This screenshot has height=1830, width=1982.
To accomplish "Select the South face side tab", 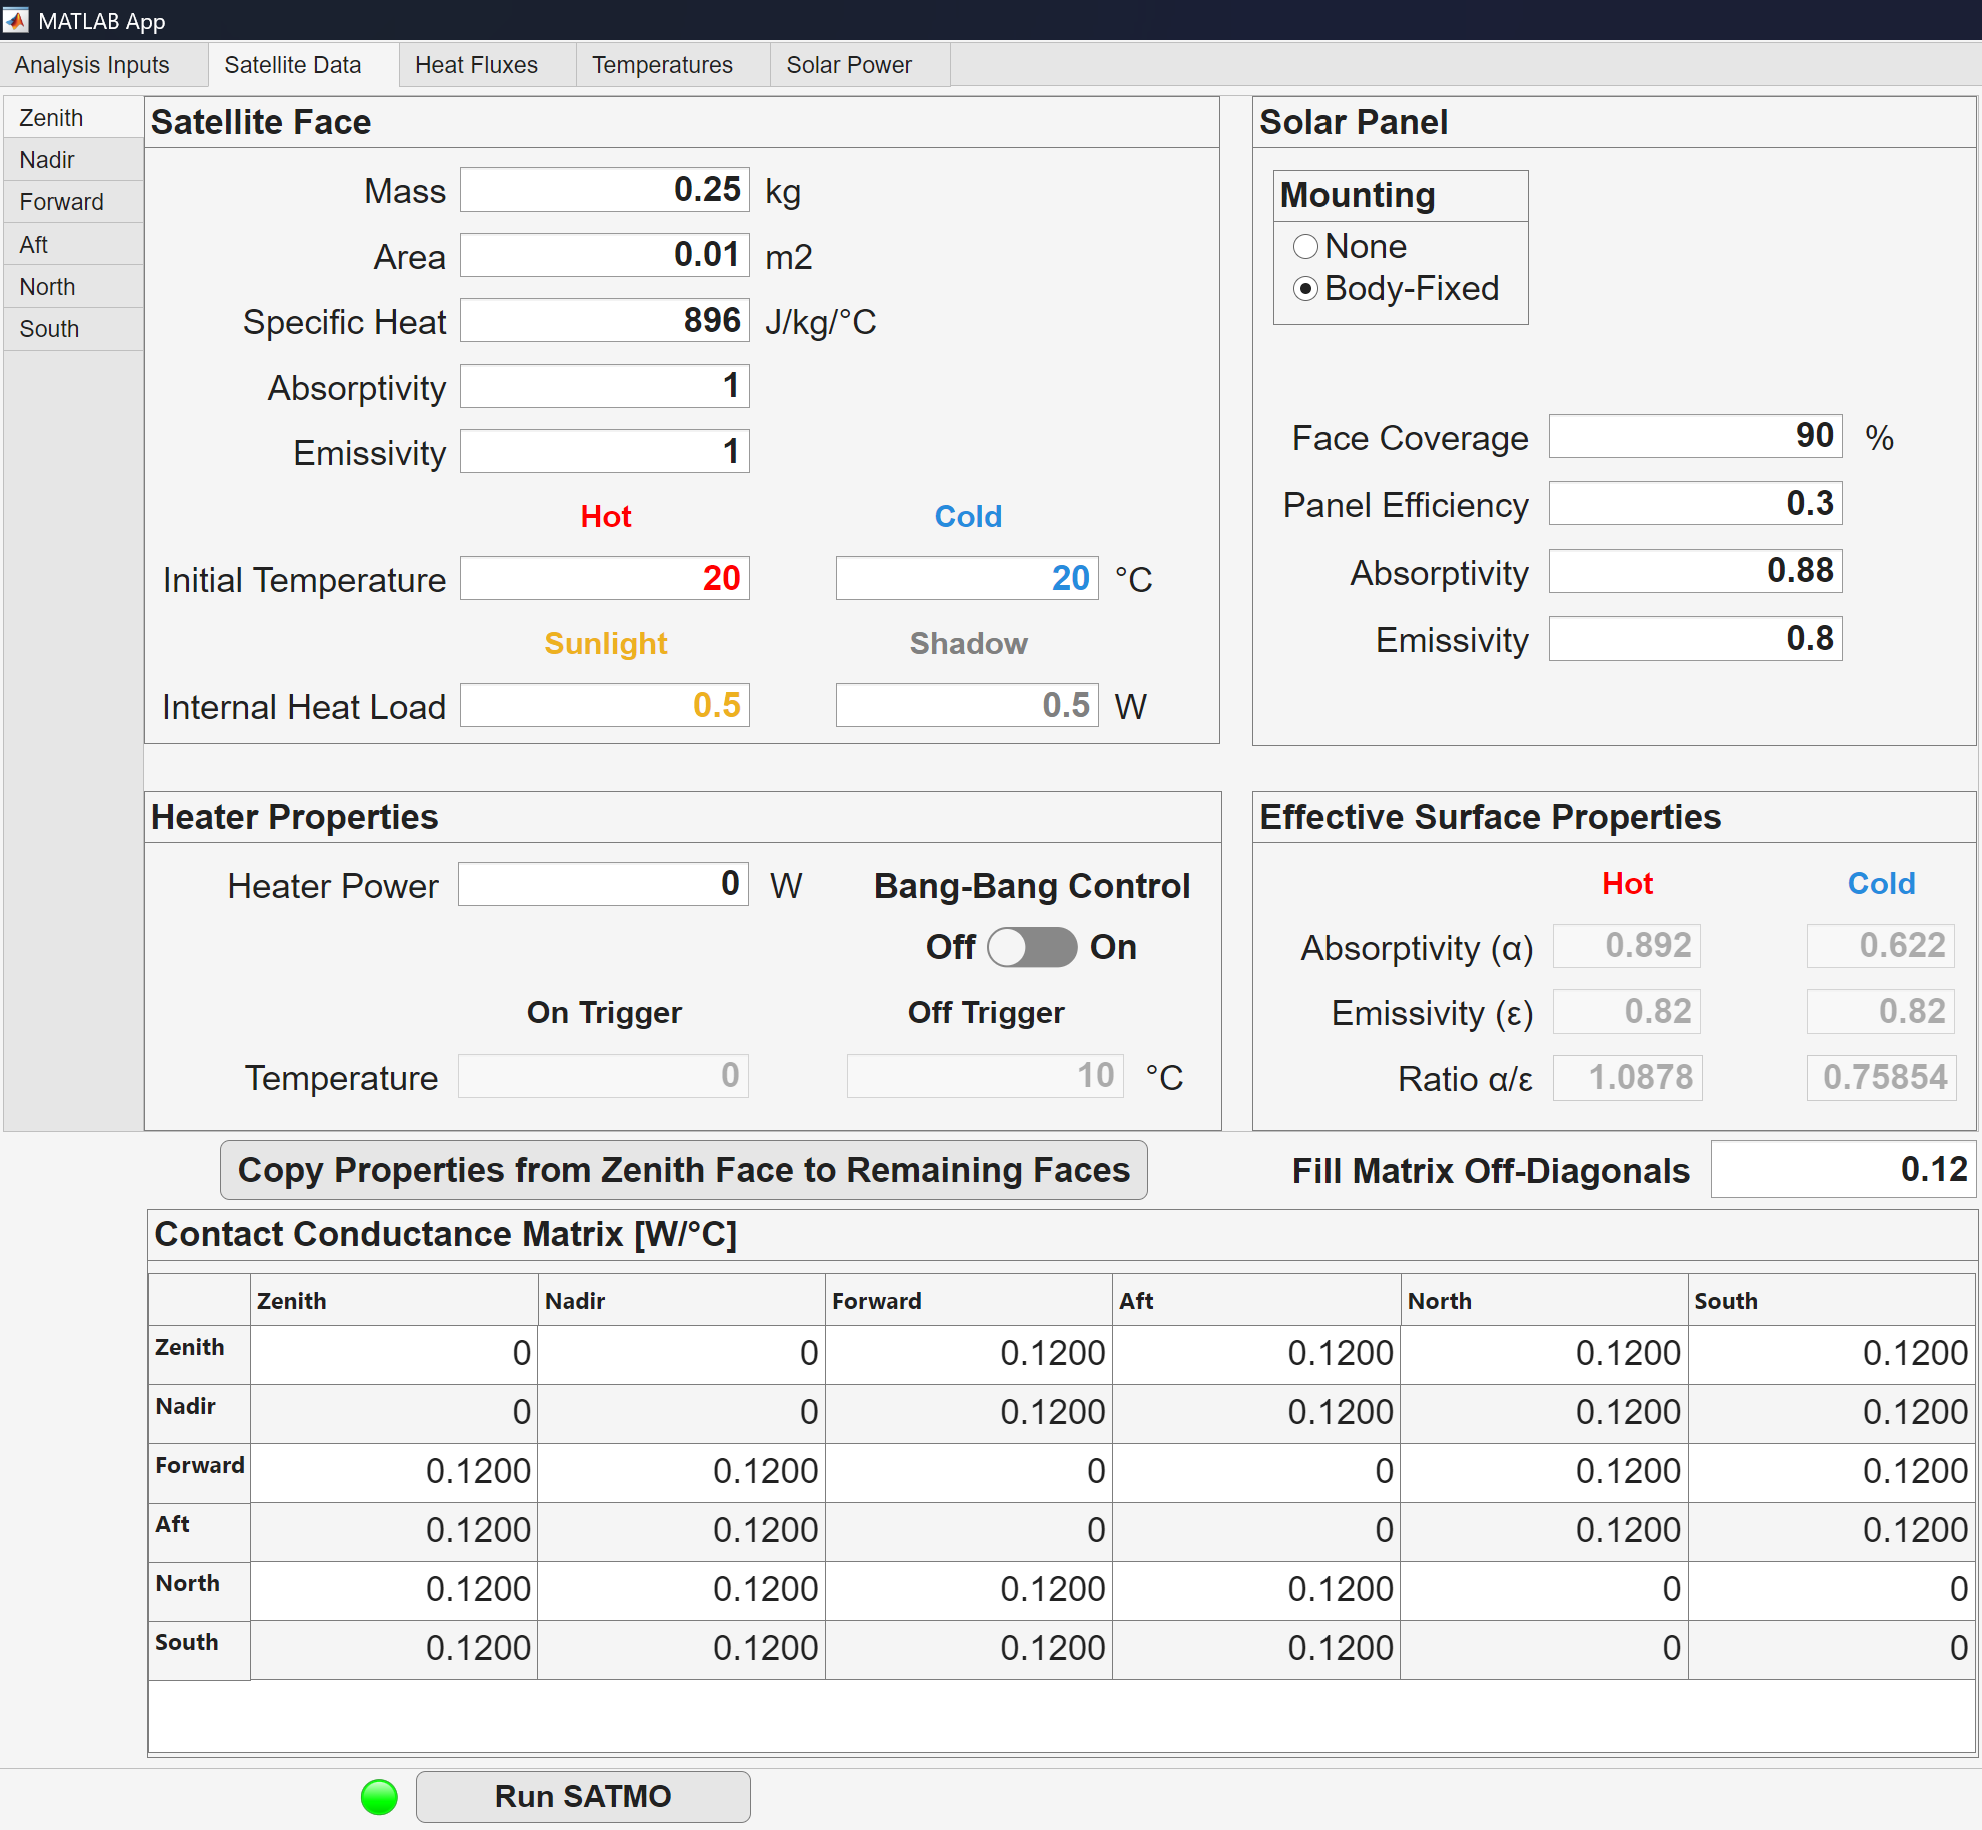I will [49, 329].
